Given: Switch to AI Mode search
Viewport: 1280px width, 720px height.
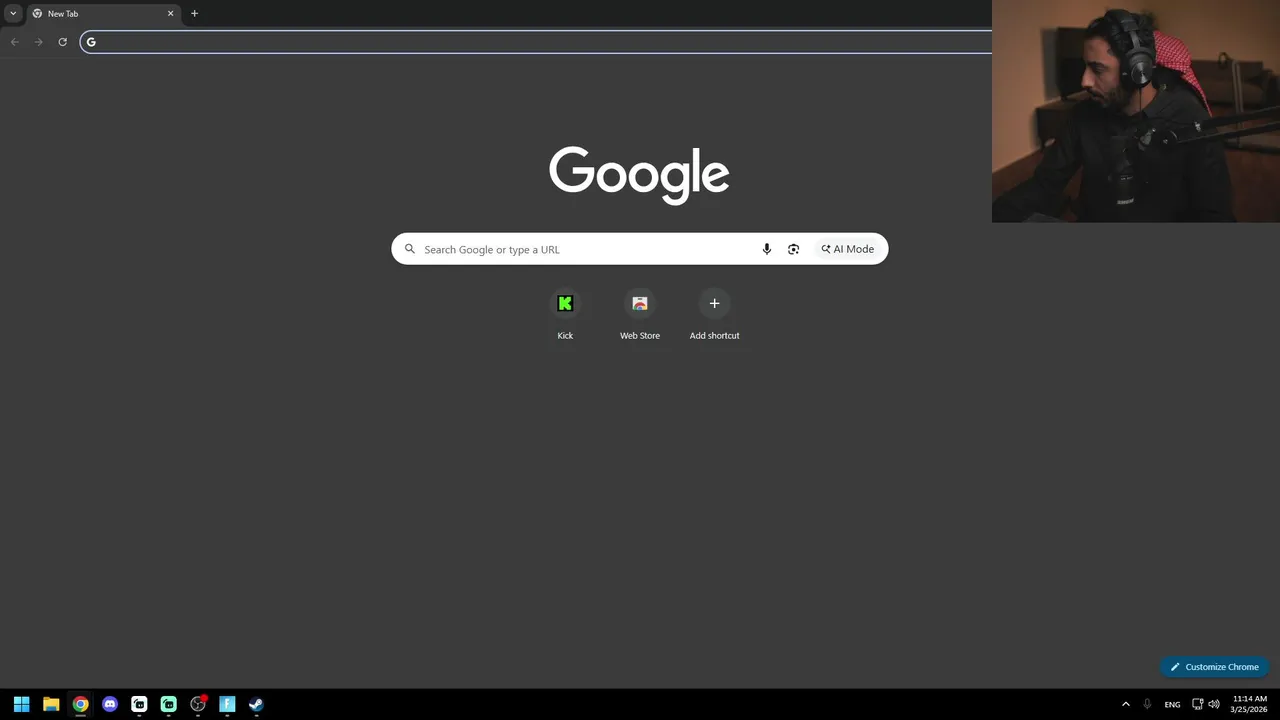Looking at the screenshot, I should 848,249.
